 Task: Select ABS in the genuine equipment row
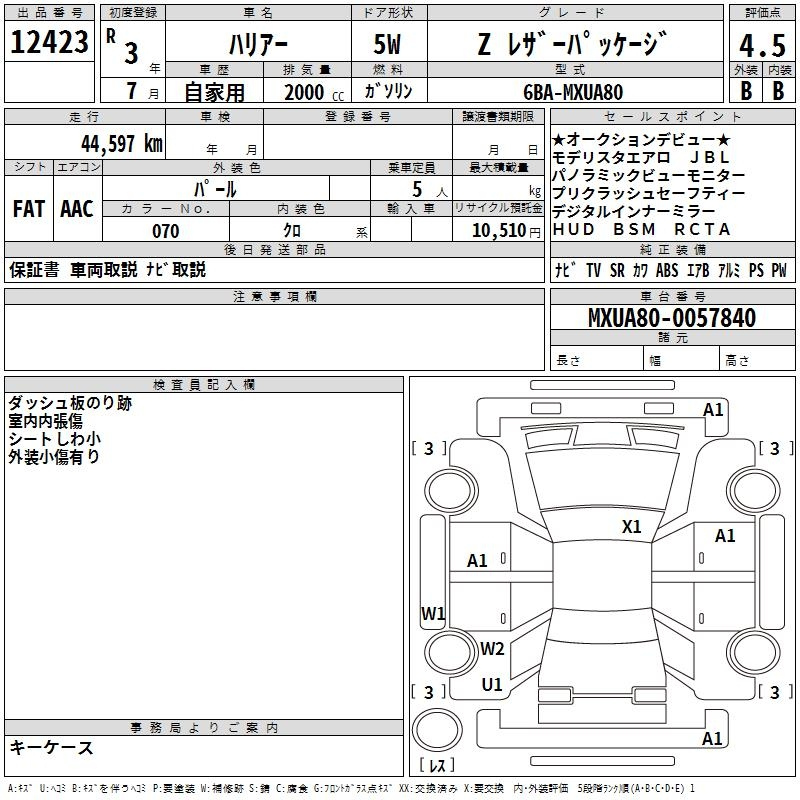tap(667, 270)
